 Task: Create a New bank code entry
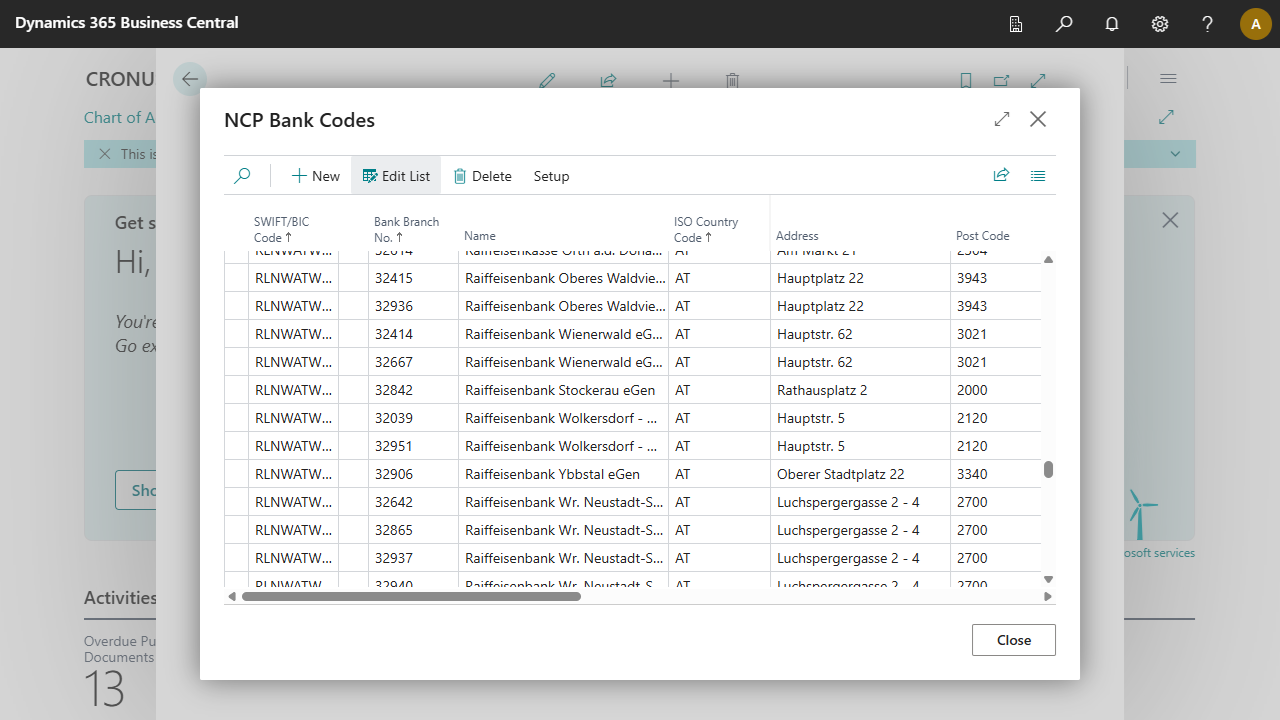coord(315,176)
